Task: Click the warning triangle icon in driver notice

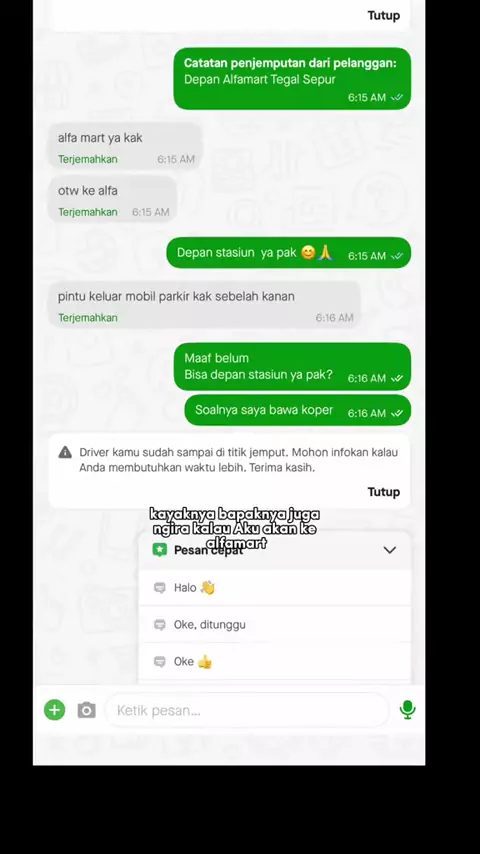Action: point(65,452)
